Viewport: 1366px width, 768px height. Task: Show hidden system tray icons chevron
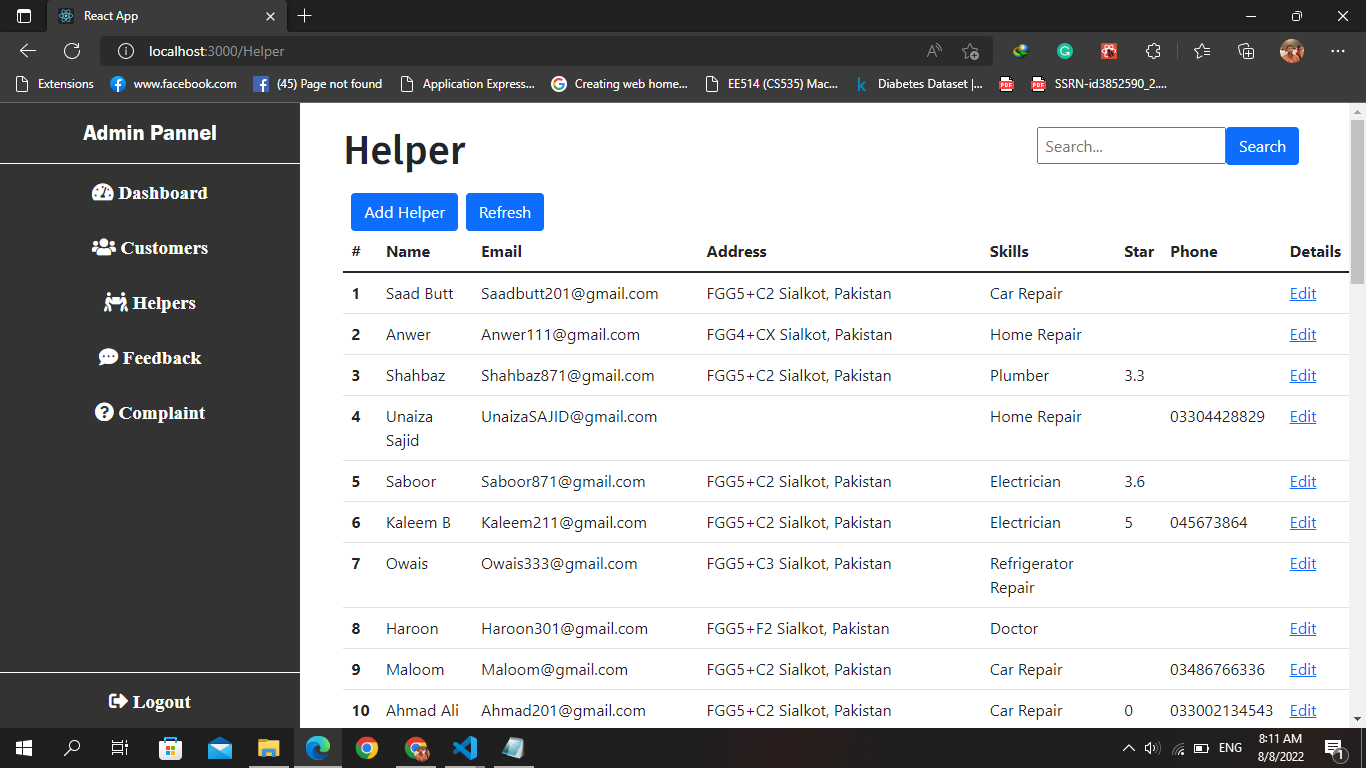(x=1129, y=747)
